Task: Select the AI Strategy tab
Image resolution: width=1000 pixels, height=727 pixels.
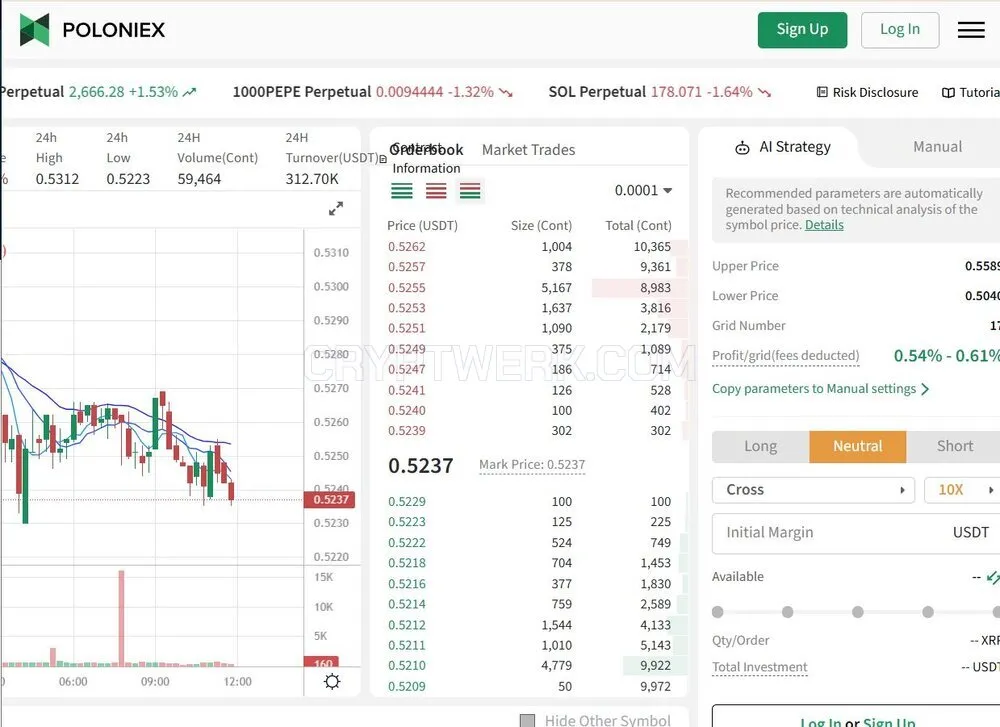Action: 783,147
